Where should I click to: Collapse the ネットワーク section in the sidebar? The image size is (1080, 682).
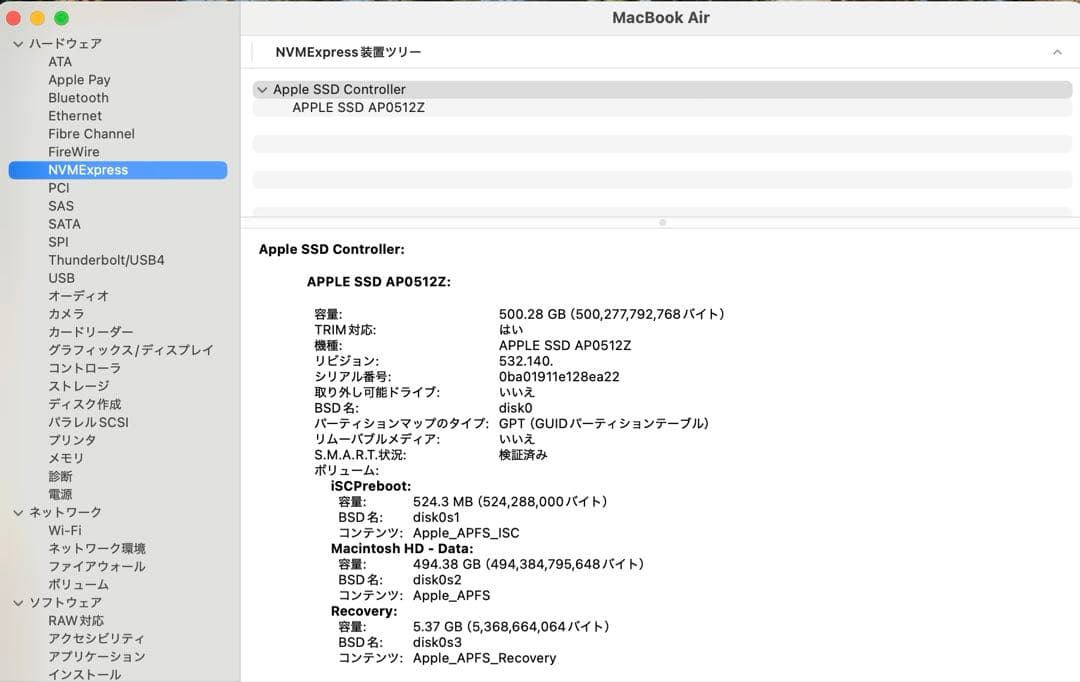coord(16,512)
